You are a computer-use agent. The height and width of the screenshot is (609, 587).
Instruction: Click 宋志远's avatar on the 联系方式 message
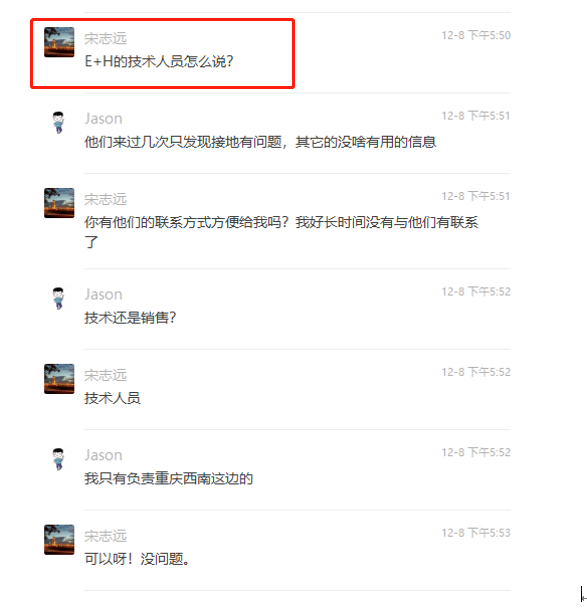coord(59,203)
